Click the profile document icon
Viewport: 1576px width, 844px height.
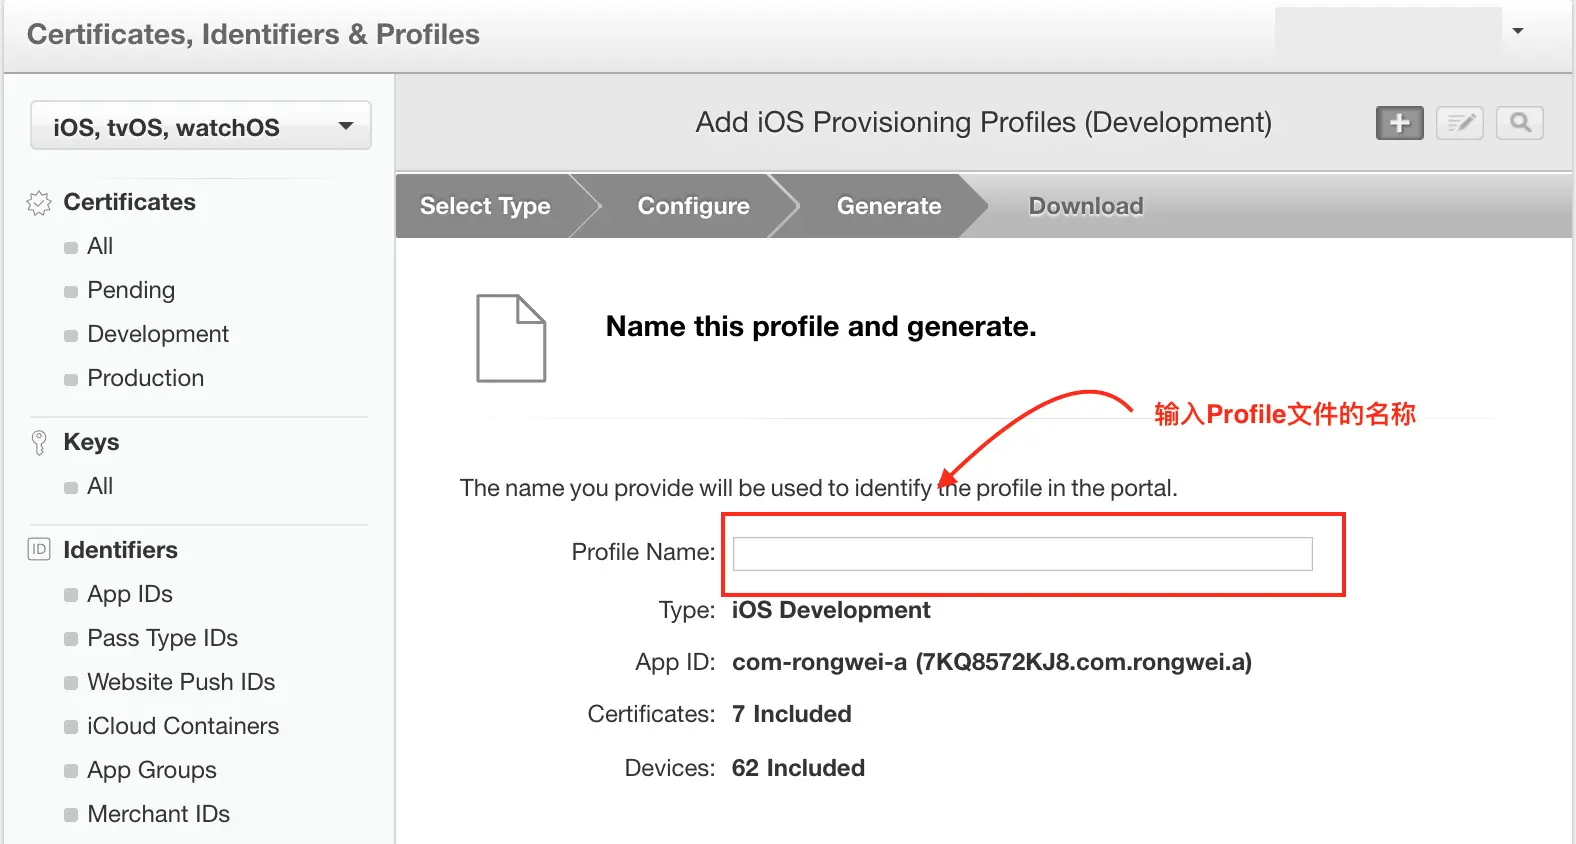click(x=511, y=338)
